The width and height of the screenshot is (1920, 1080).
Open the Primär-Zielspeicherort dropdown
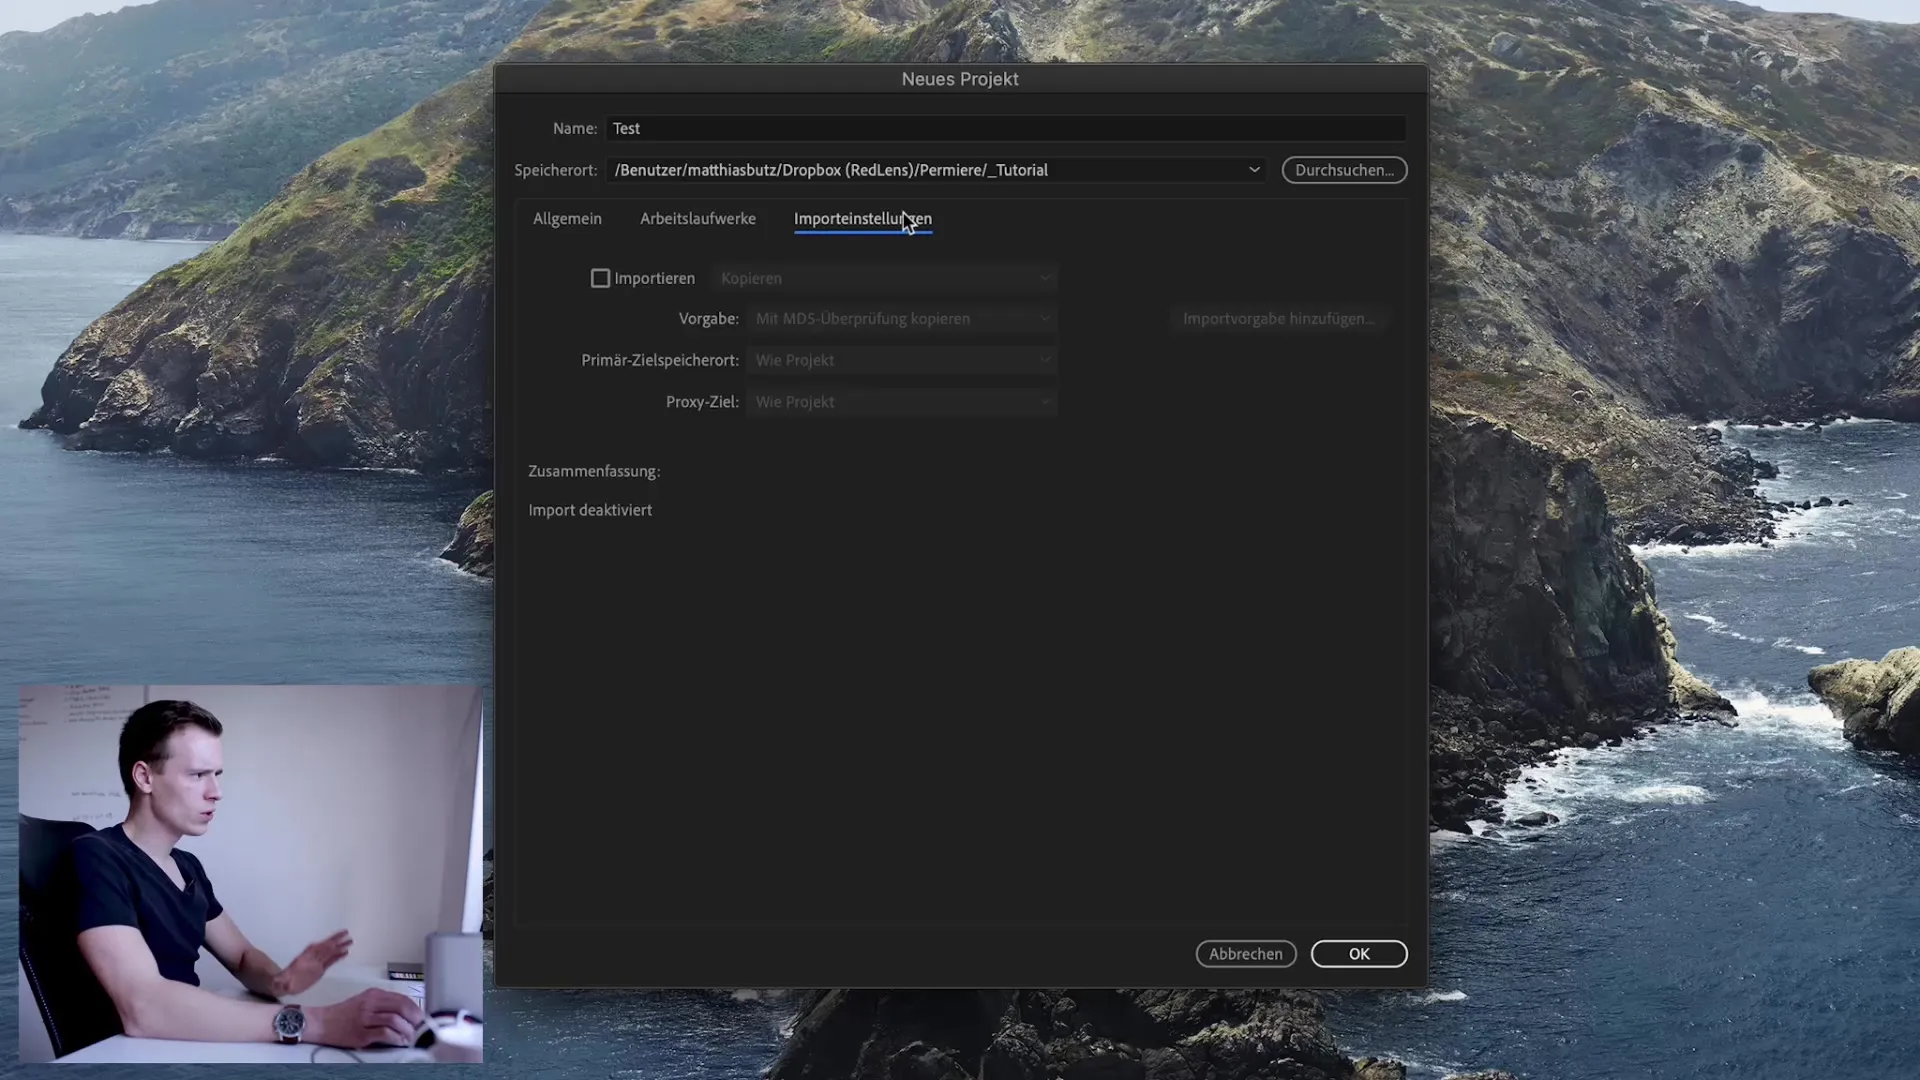[x=901, y=360]
